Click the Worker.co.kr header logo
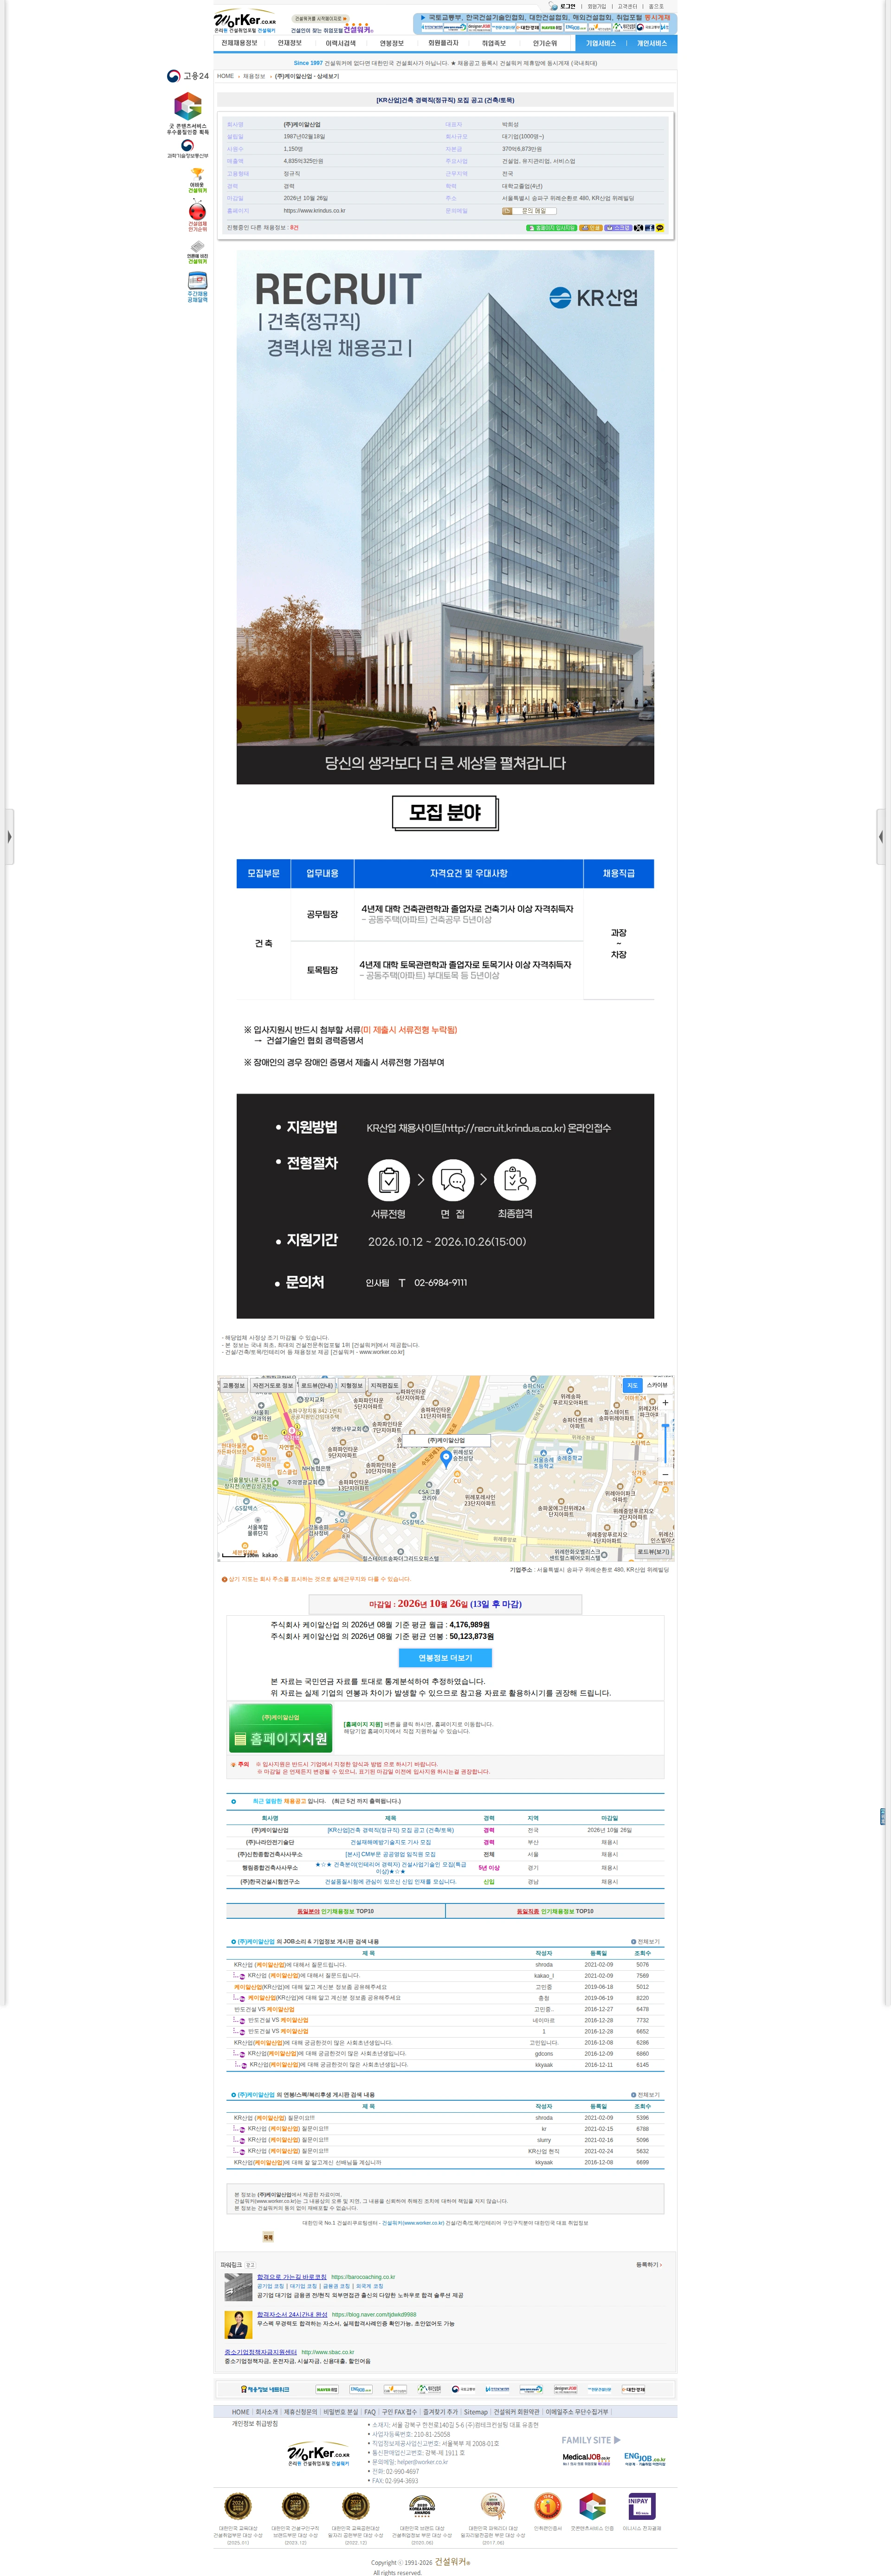The height and width of the screenshot is (2576, 891). pyautogui.click(x=245, y=21)
